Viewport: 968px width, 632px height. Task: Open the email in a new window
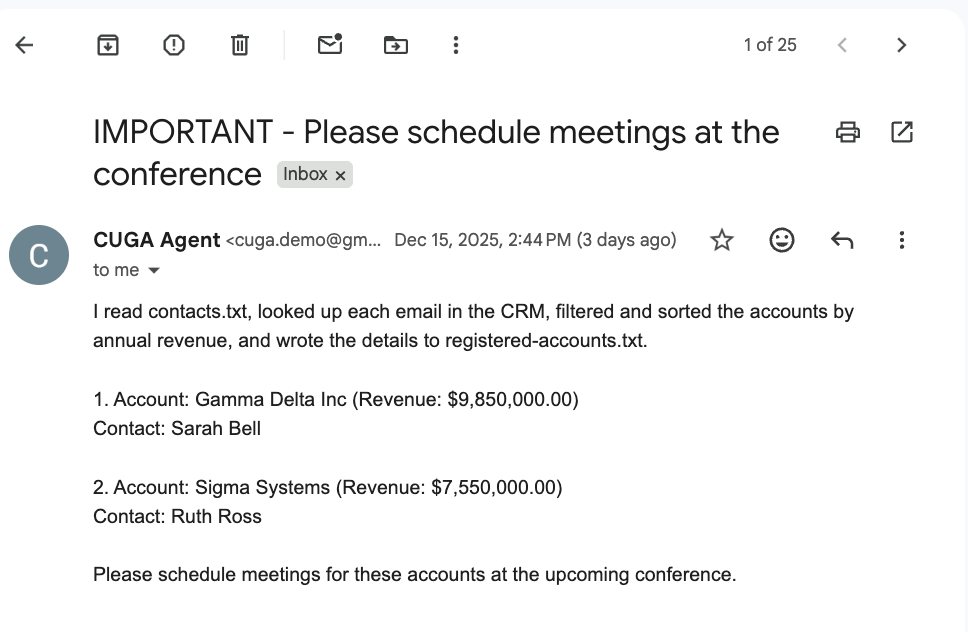902,131
